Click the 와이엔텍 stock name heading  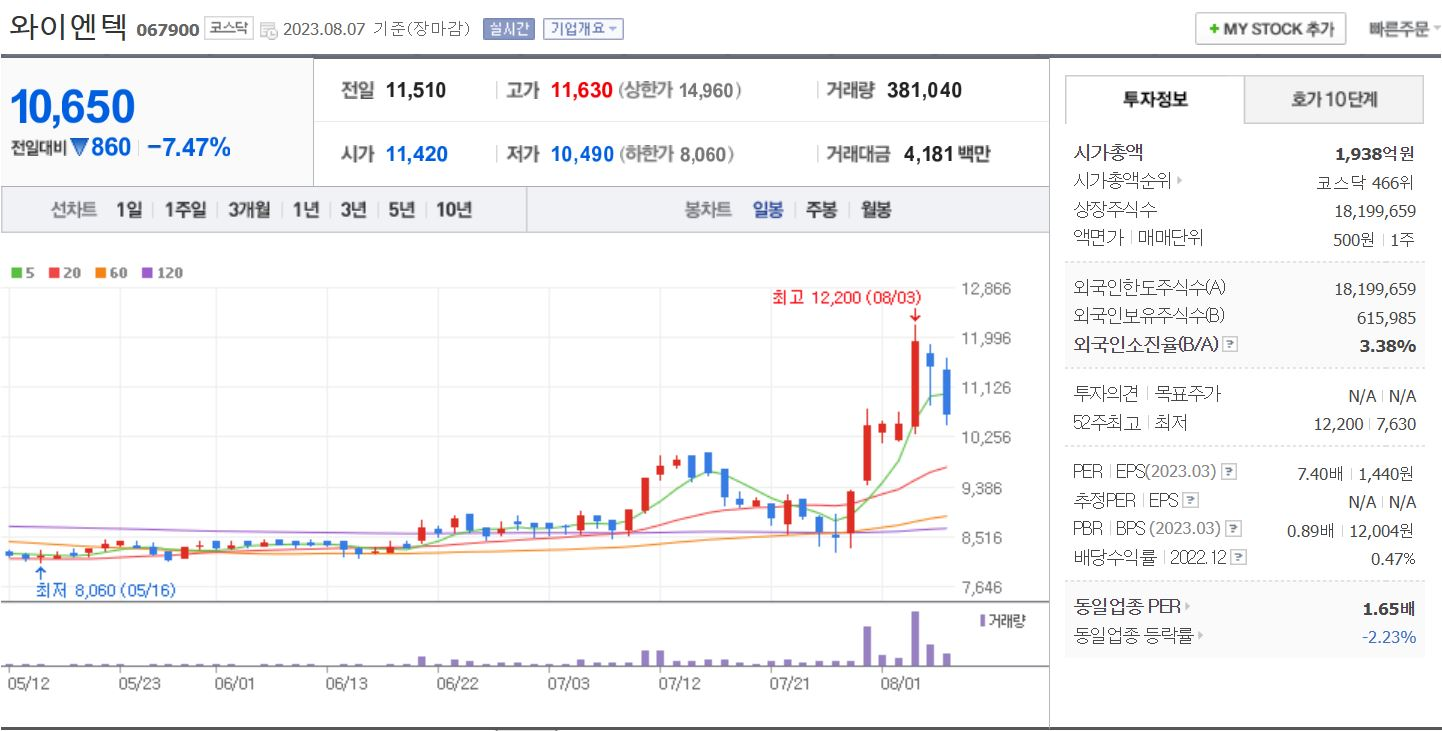[68, 27]
